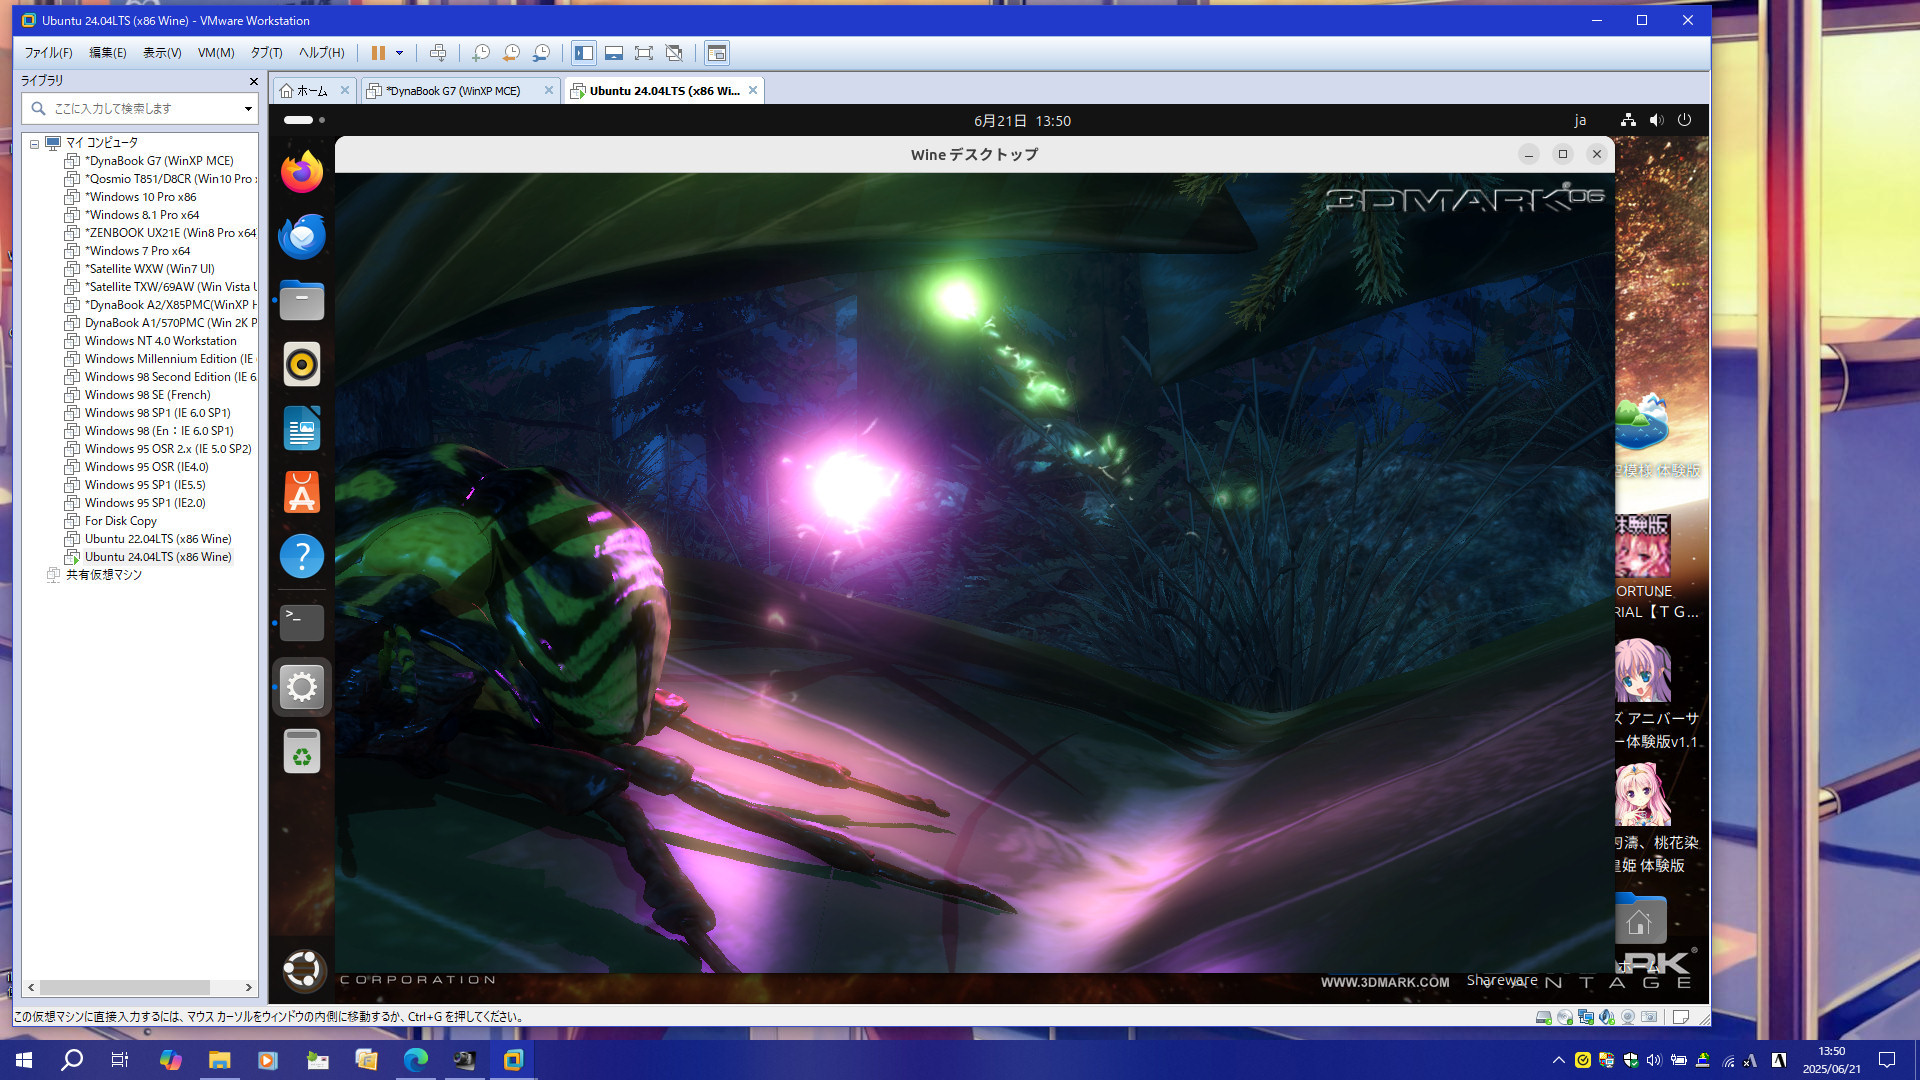This screenshot has width=1920, height=1080.
Task: Open Terminal from the Ubuntu dock
Action: (302, 622)
